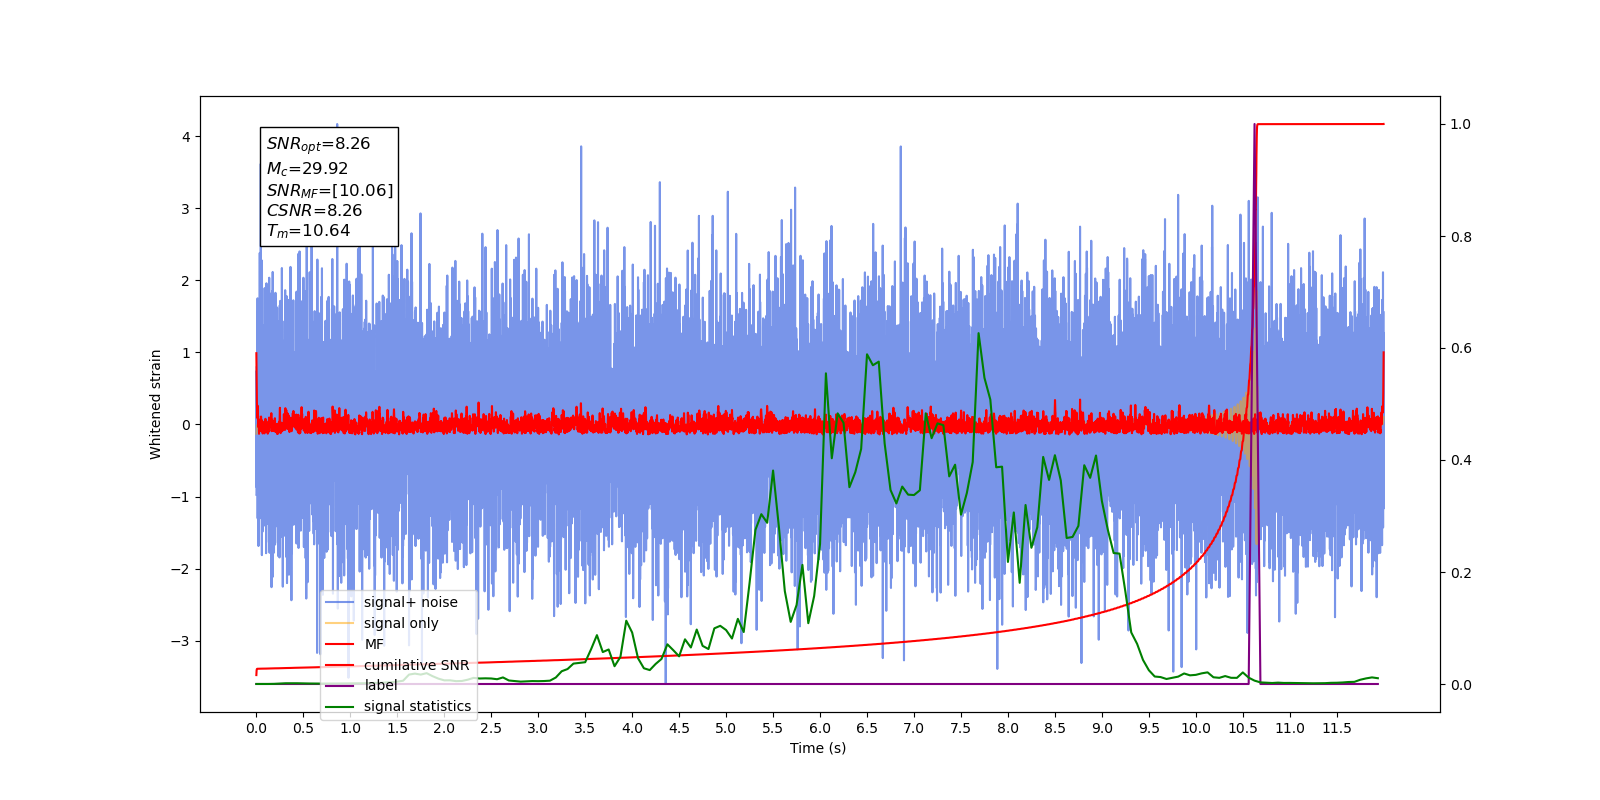The height and width of the screenshot is (800, 1600).
Task: Click the "label" legend entry text
Action: tap(380, 685)
